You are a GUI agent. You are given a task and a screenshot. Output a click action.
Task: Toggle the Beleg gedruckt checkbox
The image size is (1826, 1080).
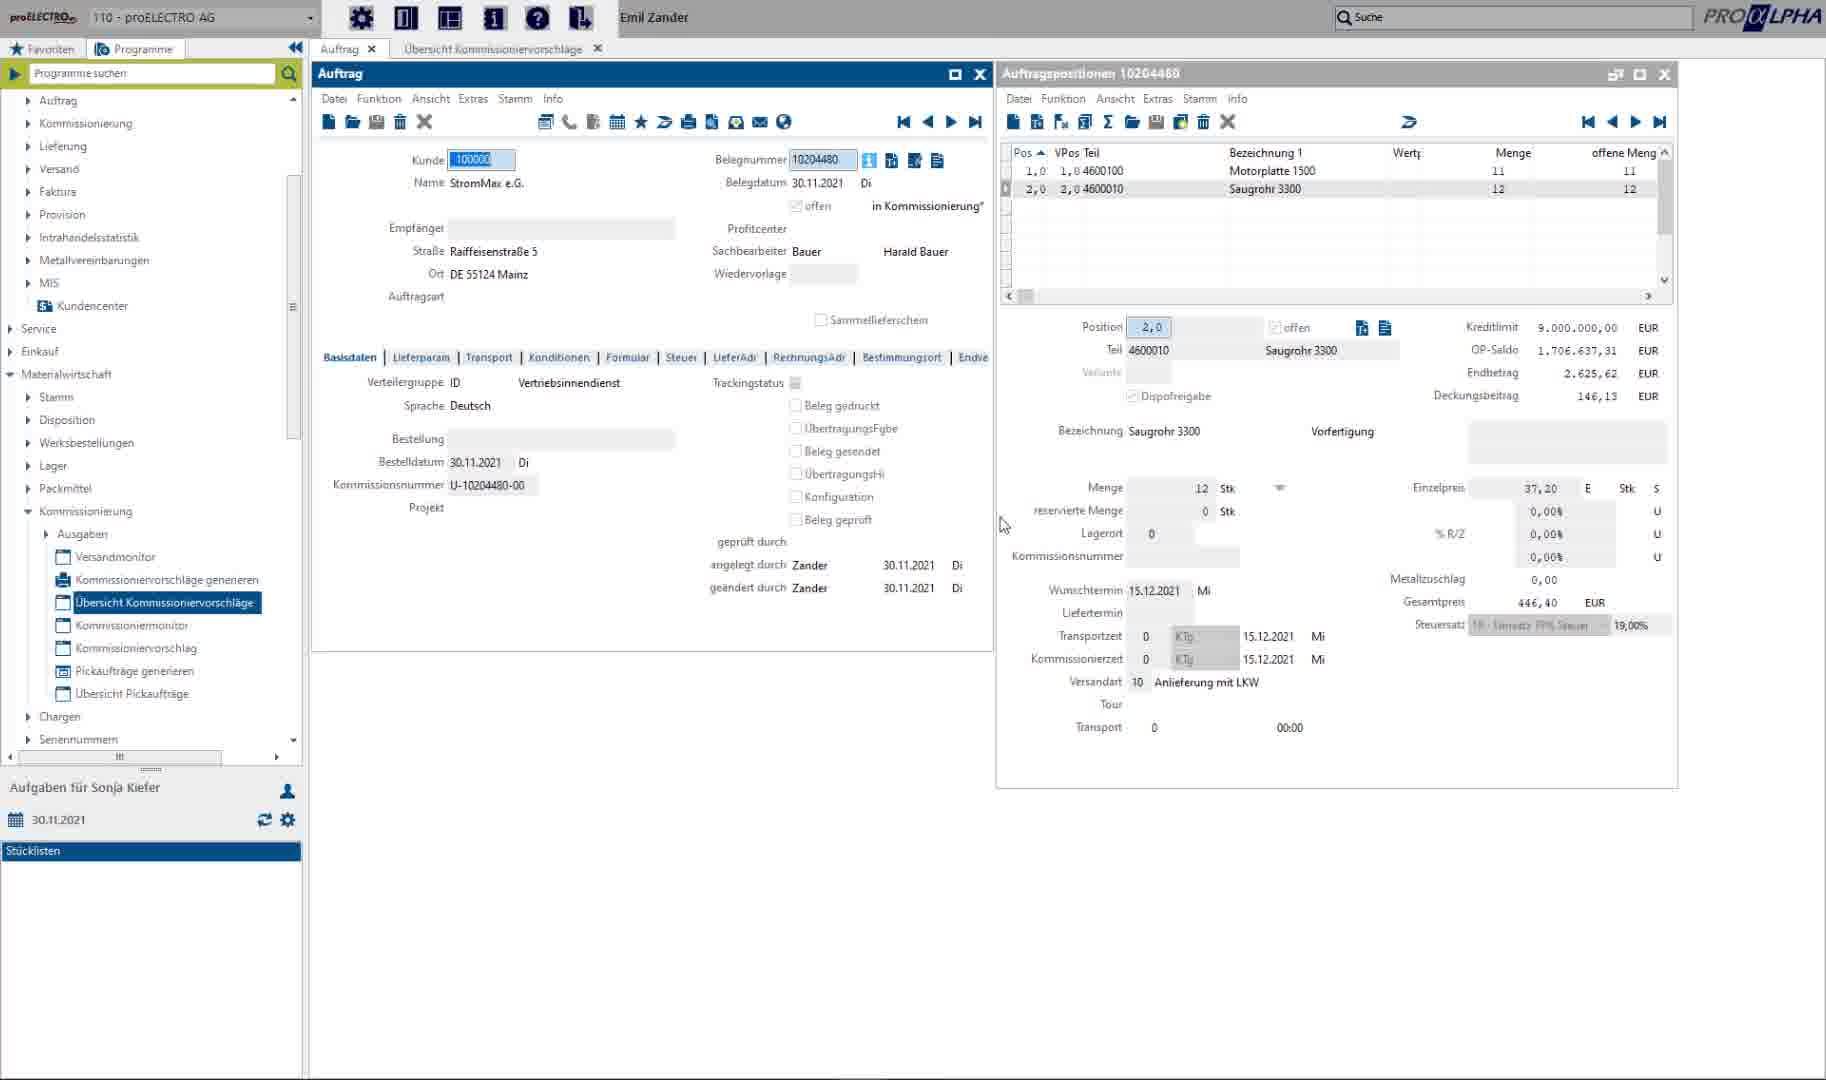click(796, 405)
